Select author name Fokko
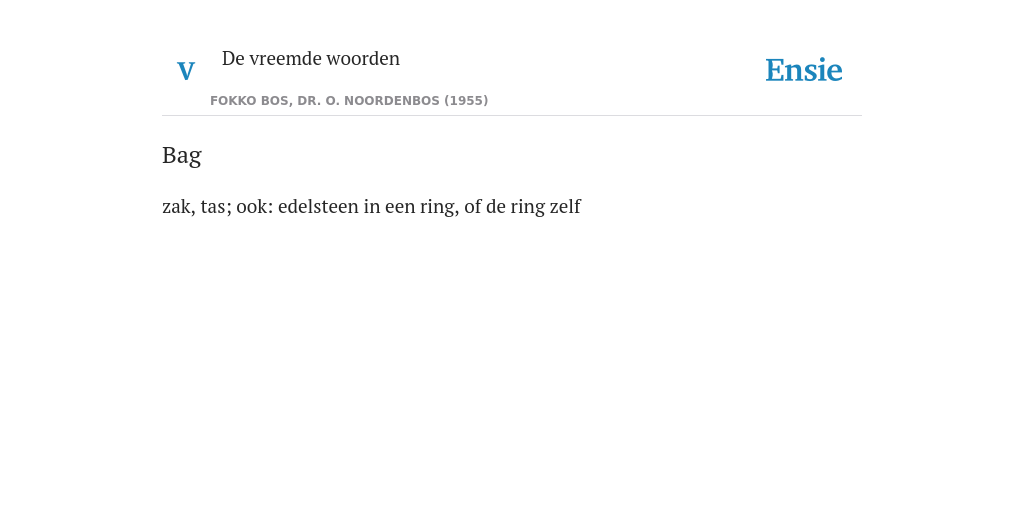The width and height of the screenshot is (1024, 512). [x=230, y=101]
